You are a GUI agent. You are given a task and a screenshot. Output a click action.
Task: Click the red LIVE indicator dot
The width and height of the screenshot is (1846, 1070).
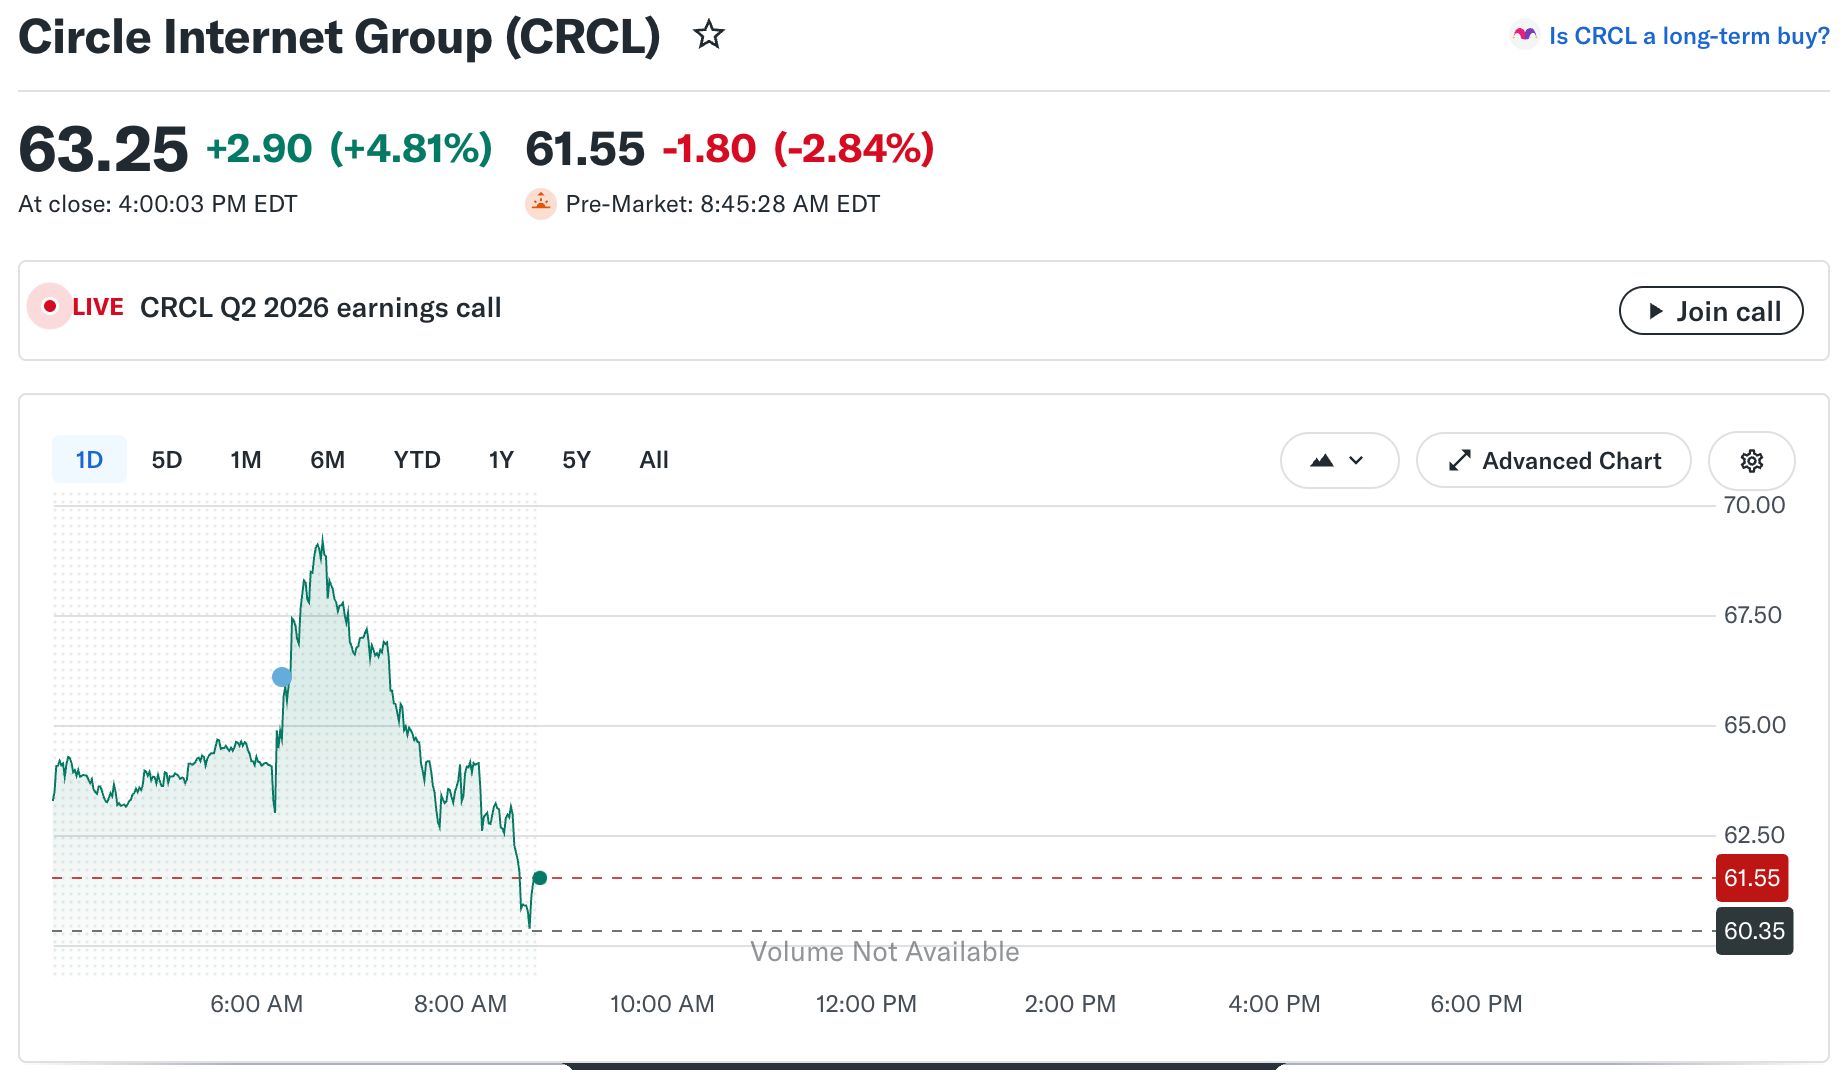49,307
